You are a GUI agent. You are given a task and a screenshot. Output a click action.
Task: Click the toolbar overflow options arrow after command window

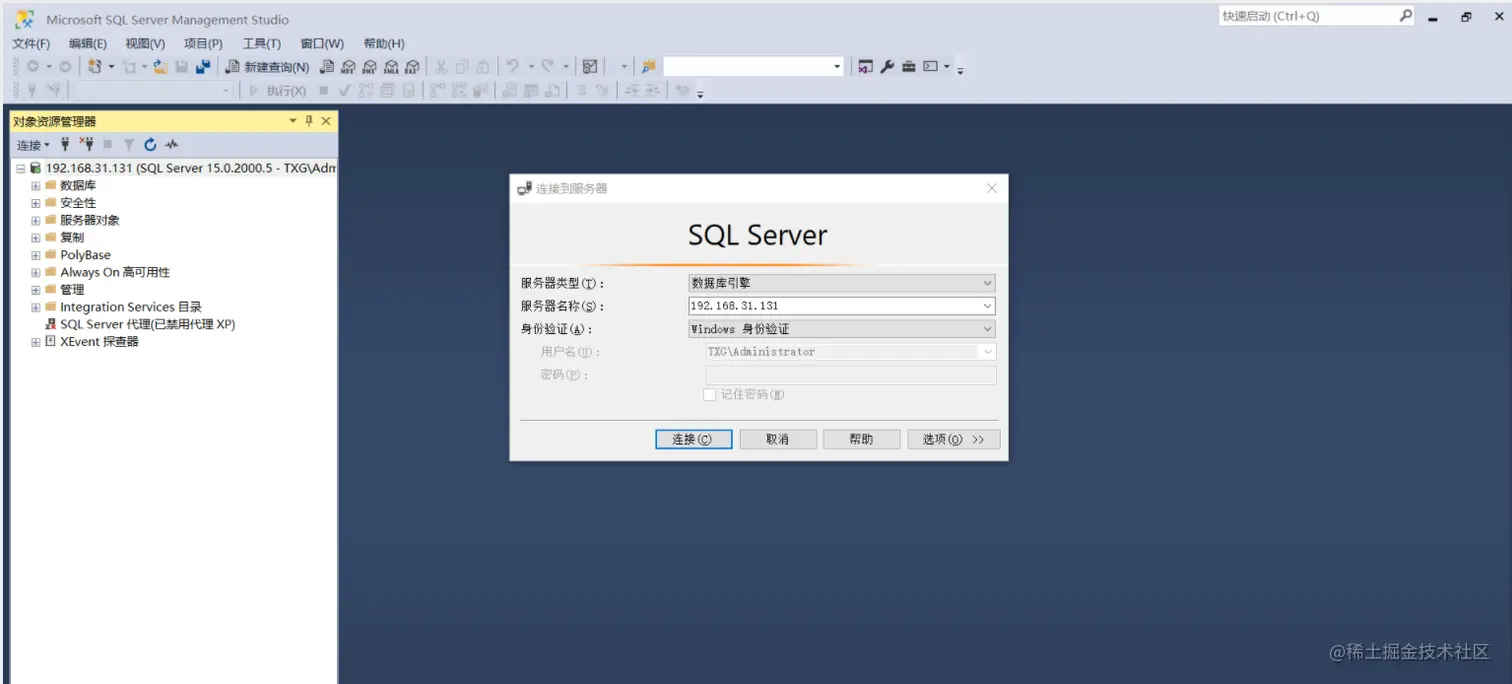[960, 69]
